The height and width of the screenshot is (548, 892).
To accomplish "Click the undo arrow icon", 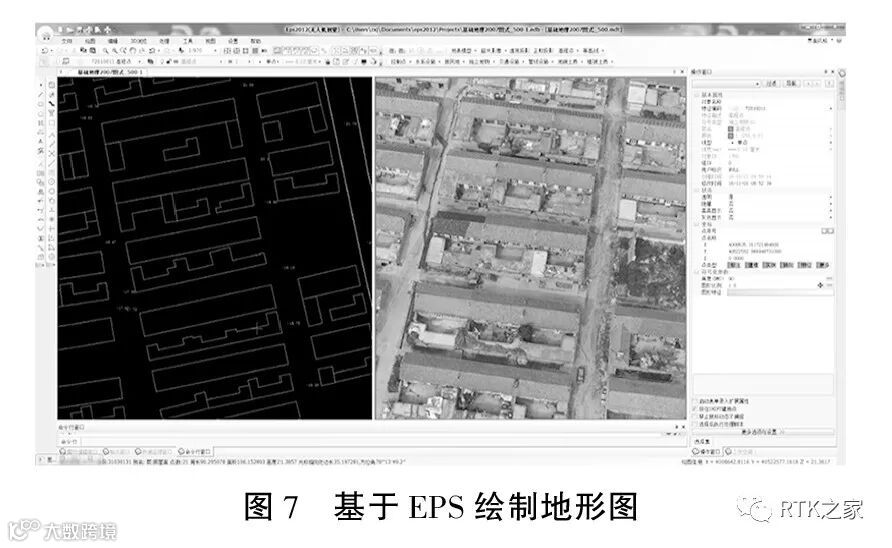I will (45, 51).
